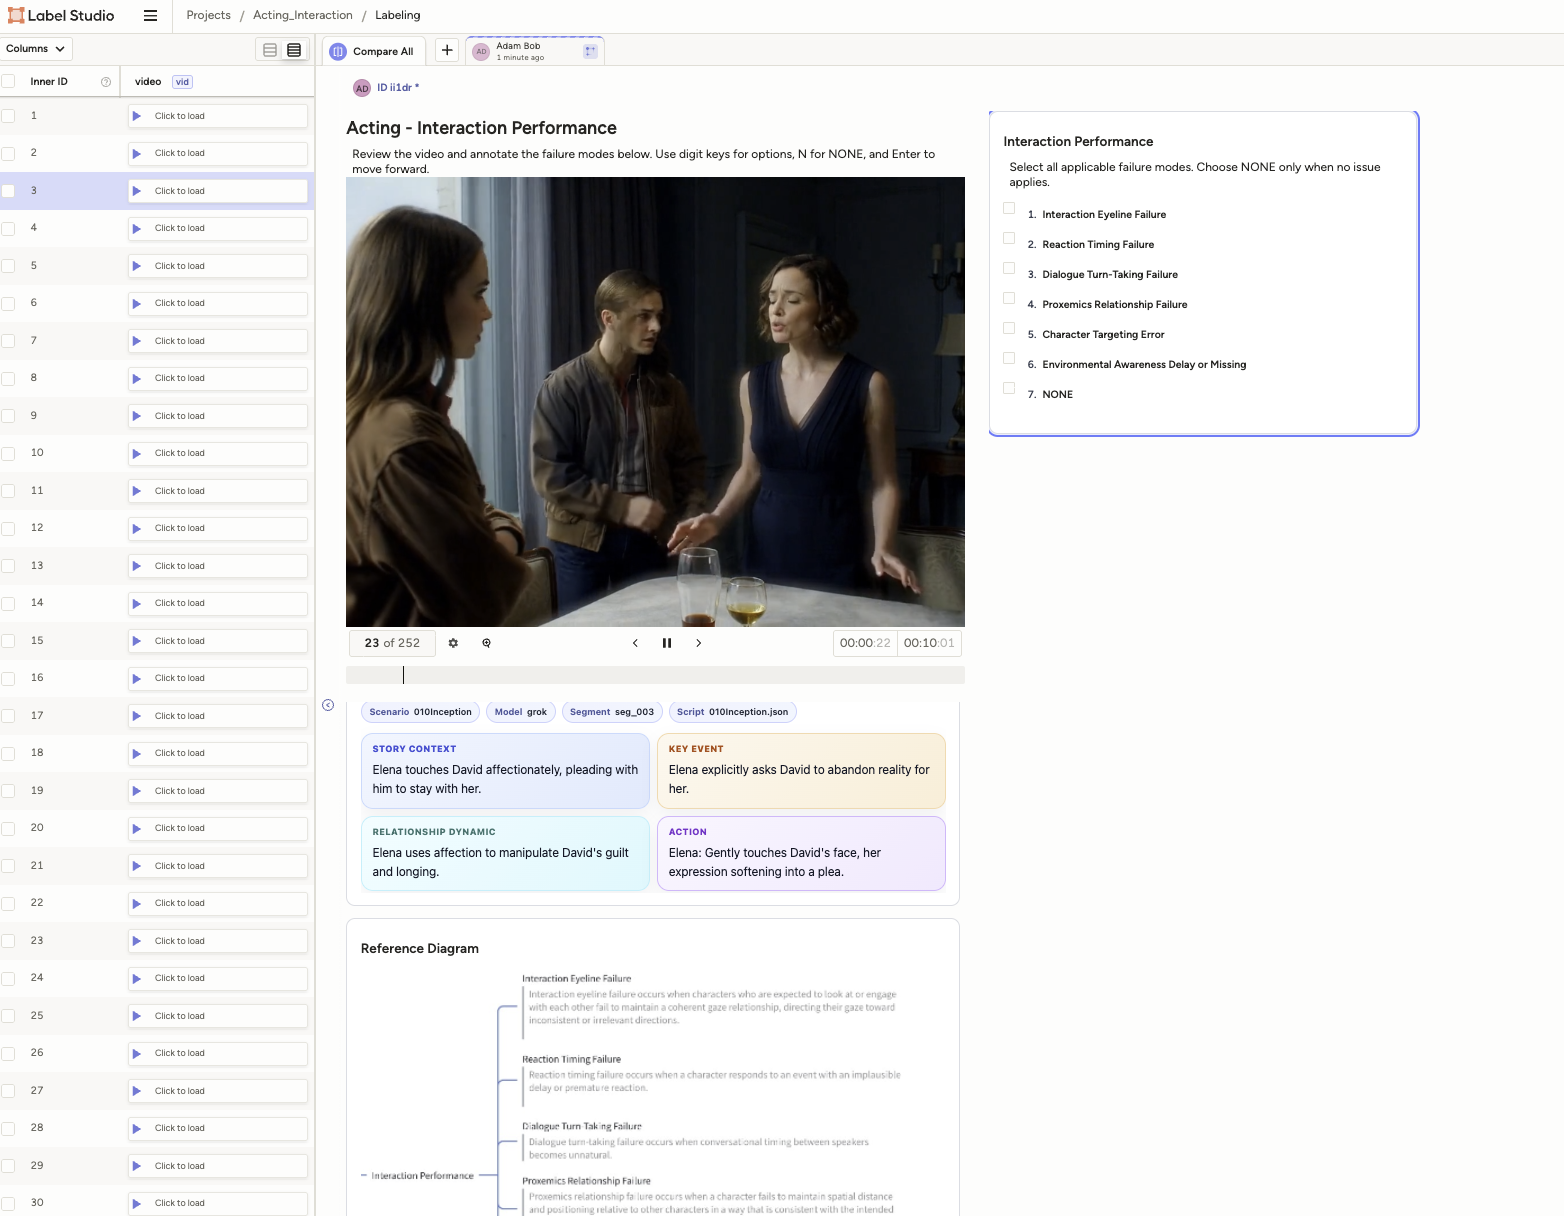1564x1216 pixels.
Task: Check Character Targeting Error option
Action: tap(1009, 329)
